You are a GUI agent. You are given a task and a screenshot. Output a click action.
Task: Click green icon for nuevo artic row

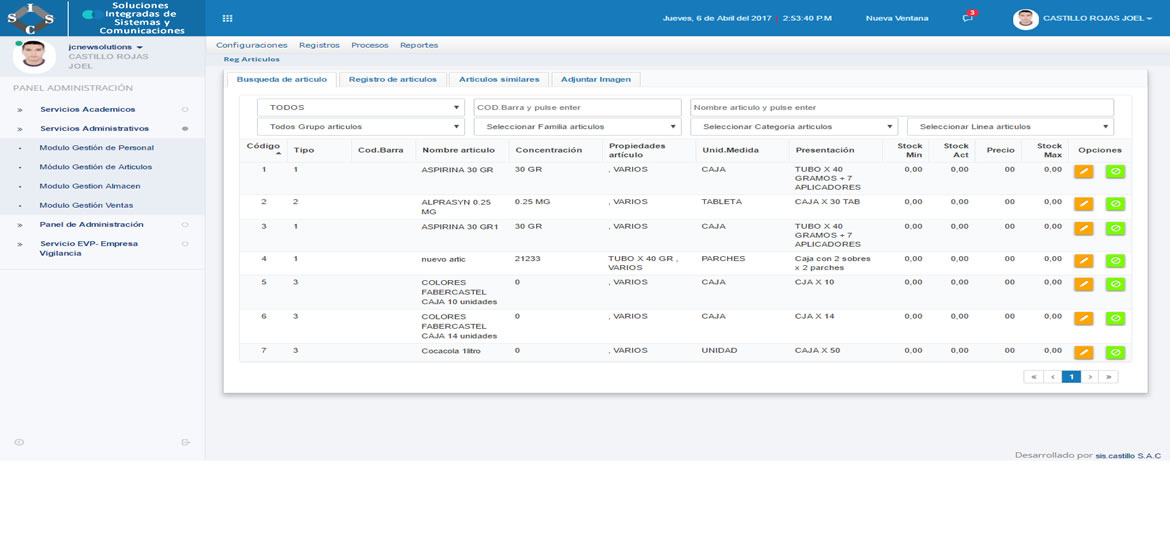coord(1115,261)
